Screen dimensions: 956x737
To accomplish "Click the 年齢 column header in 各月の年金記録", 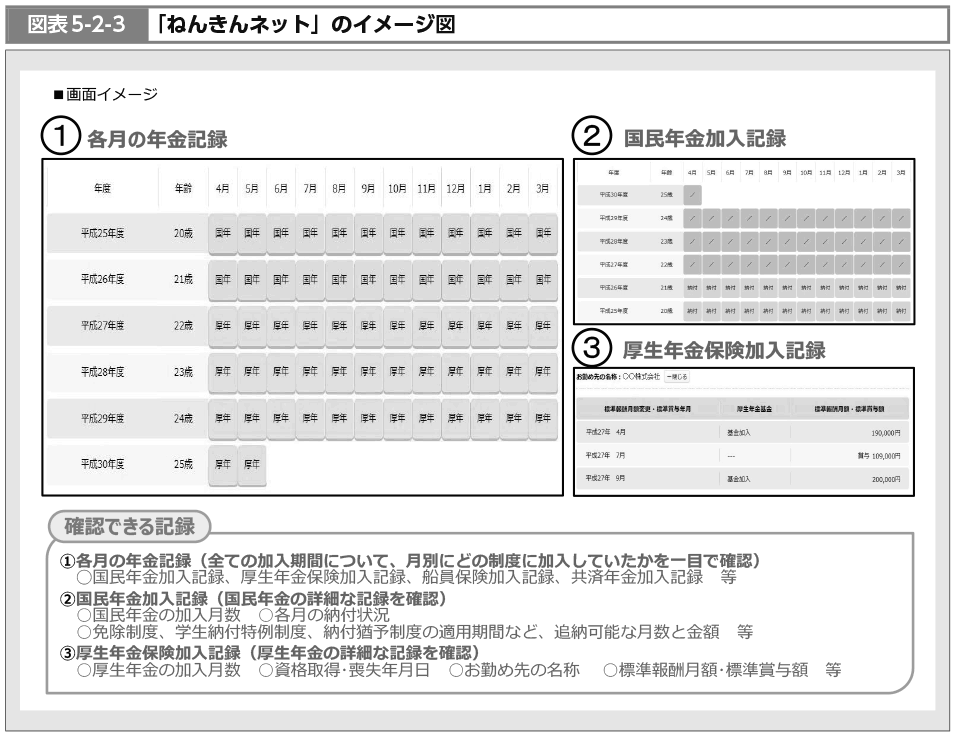I will (181, 187).
